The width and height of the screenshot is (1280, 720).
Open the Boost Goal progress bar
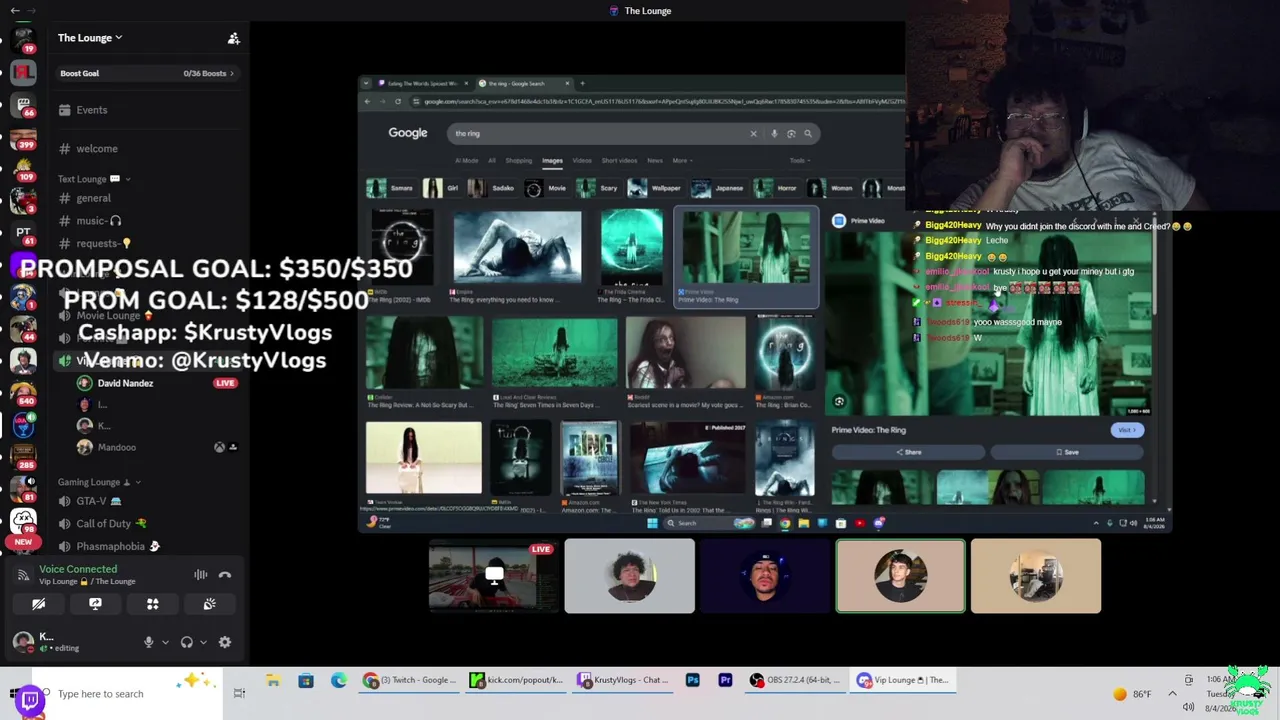[147, 73]
